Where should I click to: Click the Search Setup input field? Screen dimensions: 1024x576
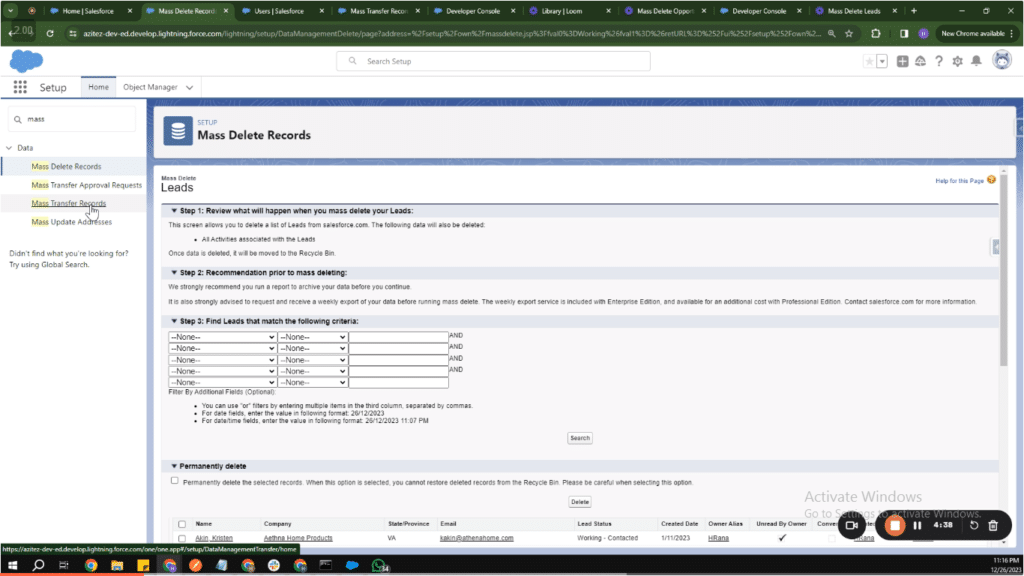tap(494, 61)
